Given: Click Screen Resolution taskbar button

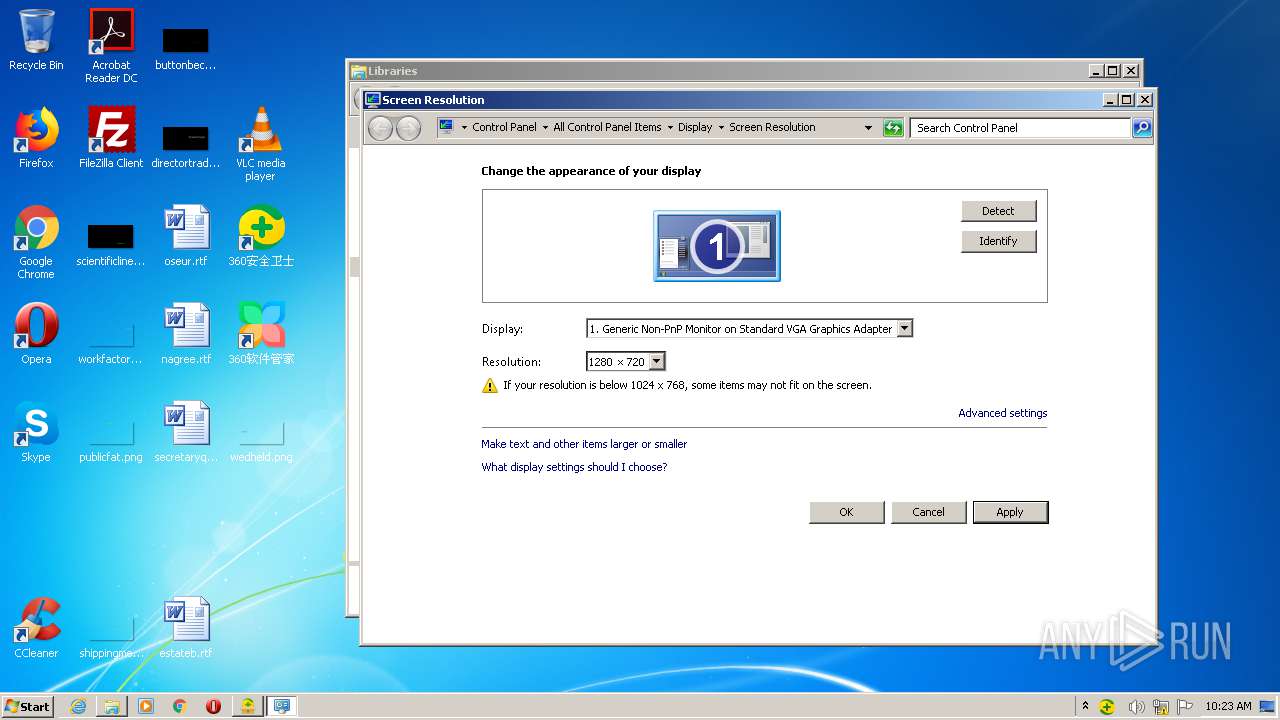Looking at the screenshot, I should [282, 706].
